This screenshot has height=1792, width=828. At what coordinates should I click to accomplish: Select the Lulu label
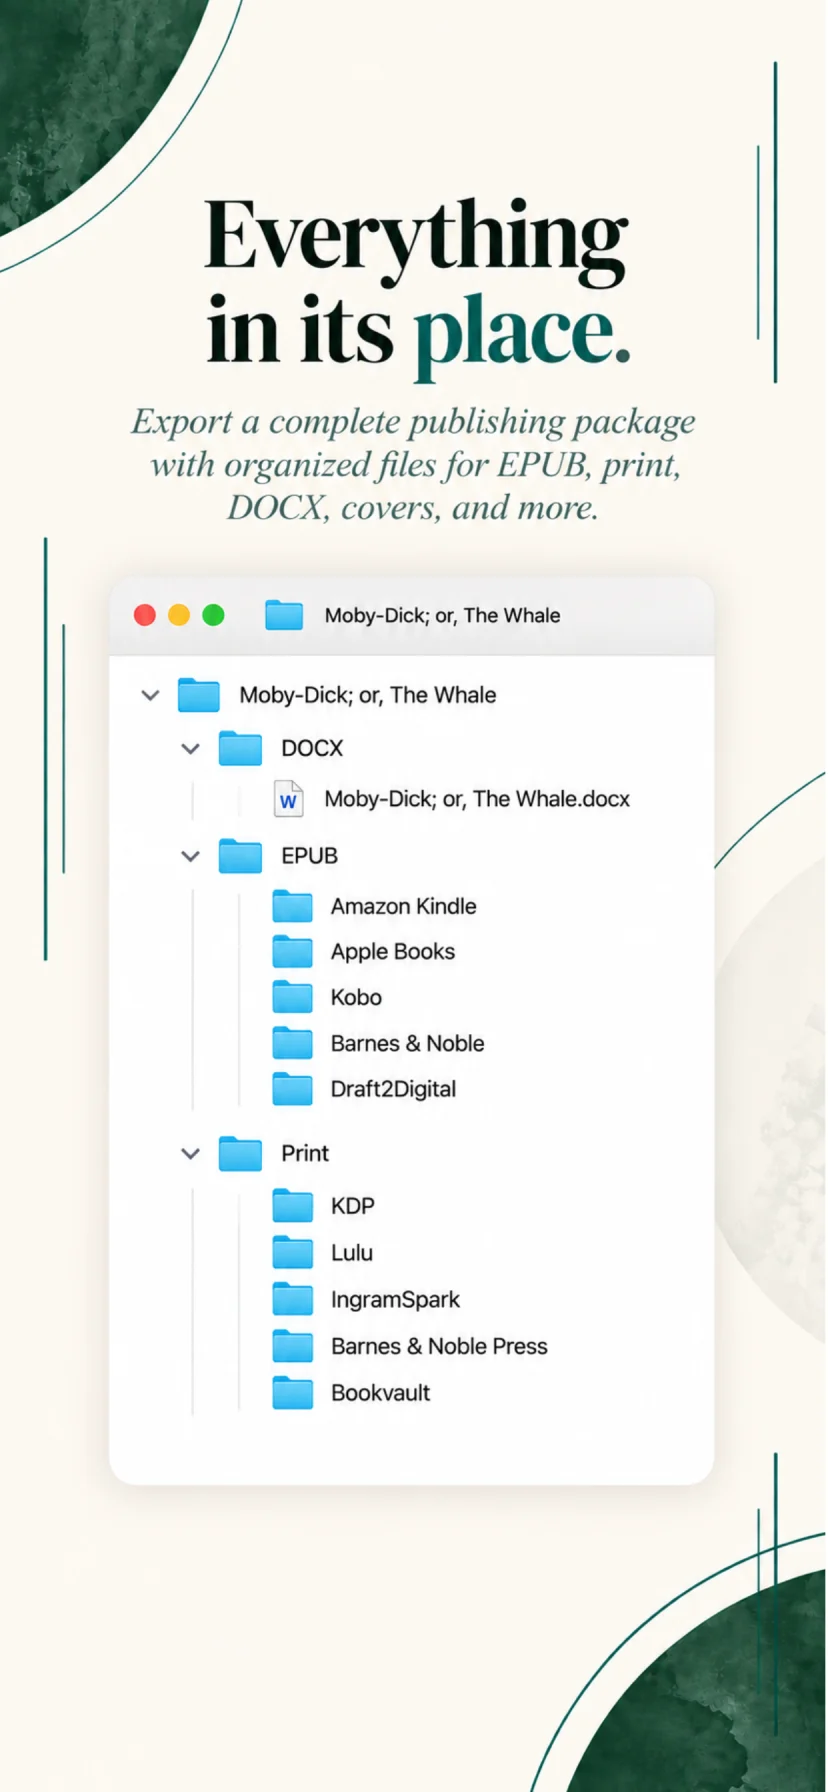pos(352,1252)
